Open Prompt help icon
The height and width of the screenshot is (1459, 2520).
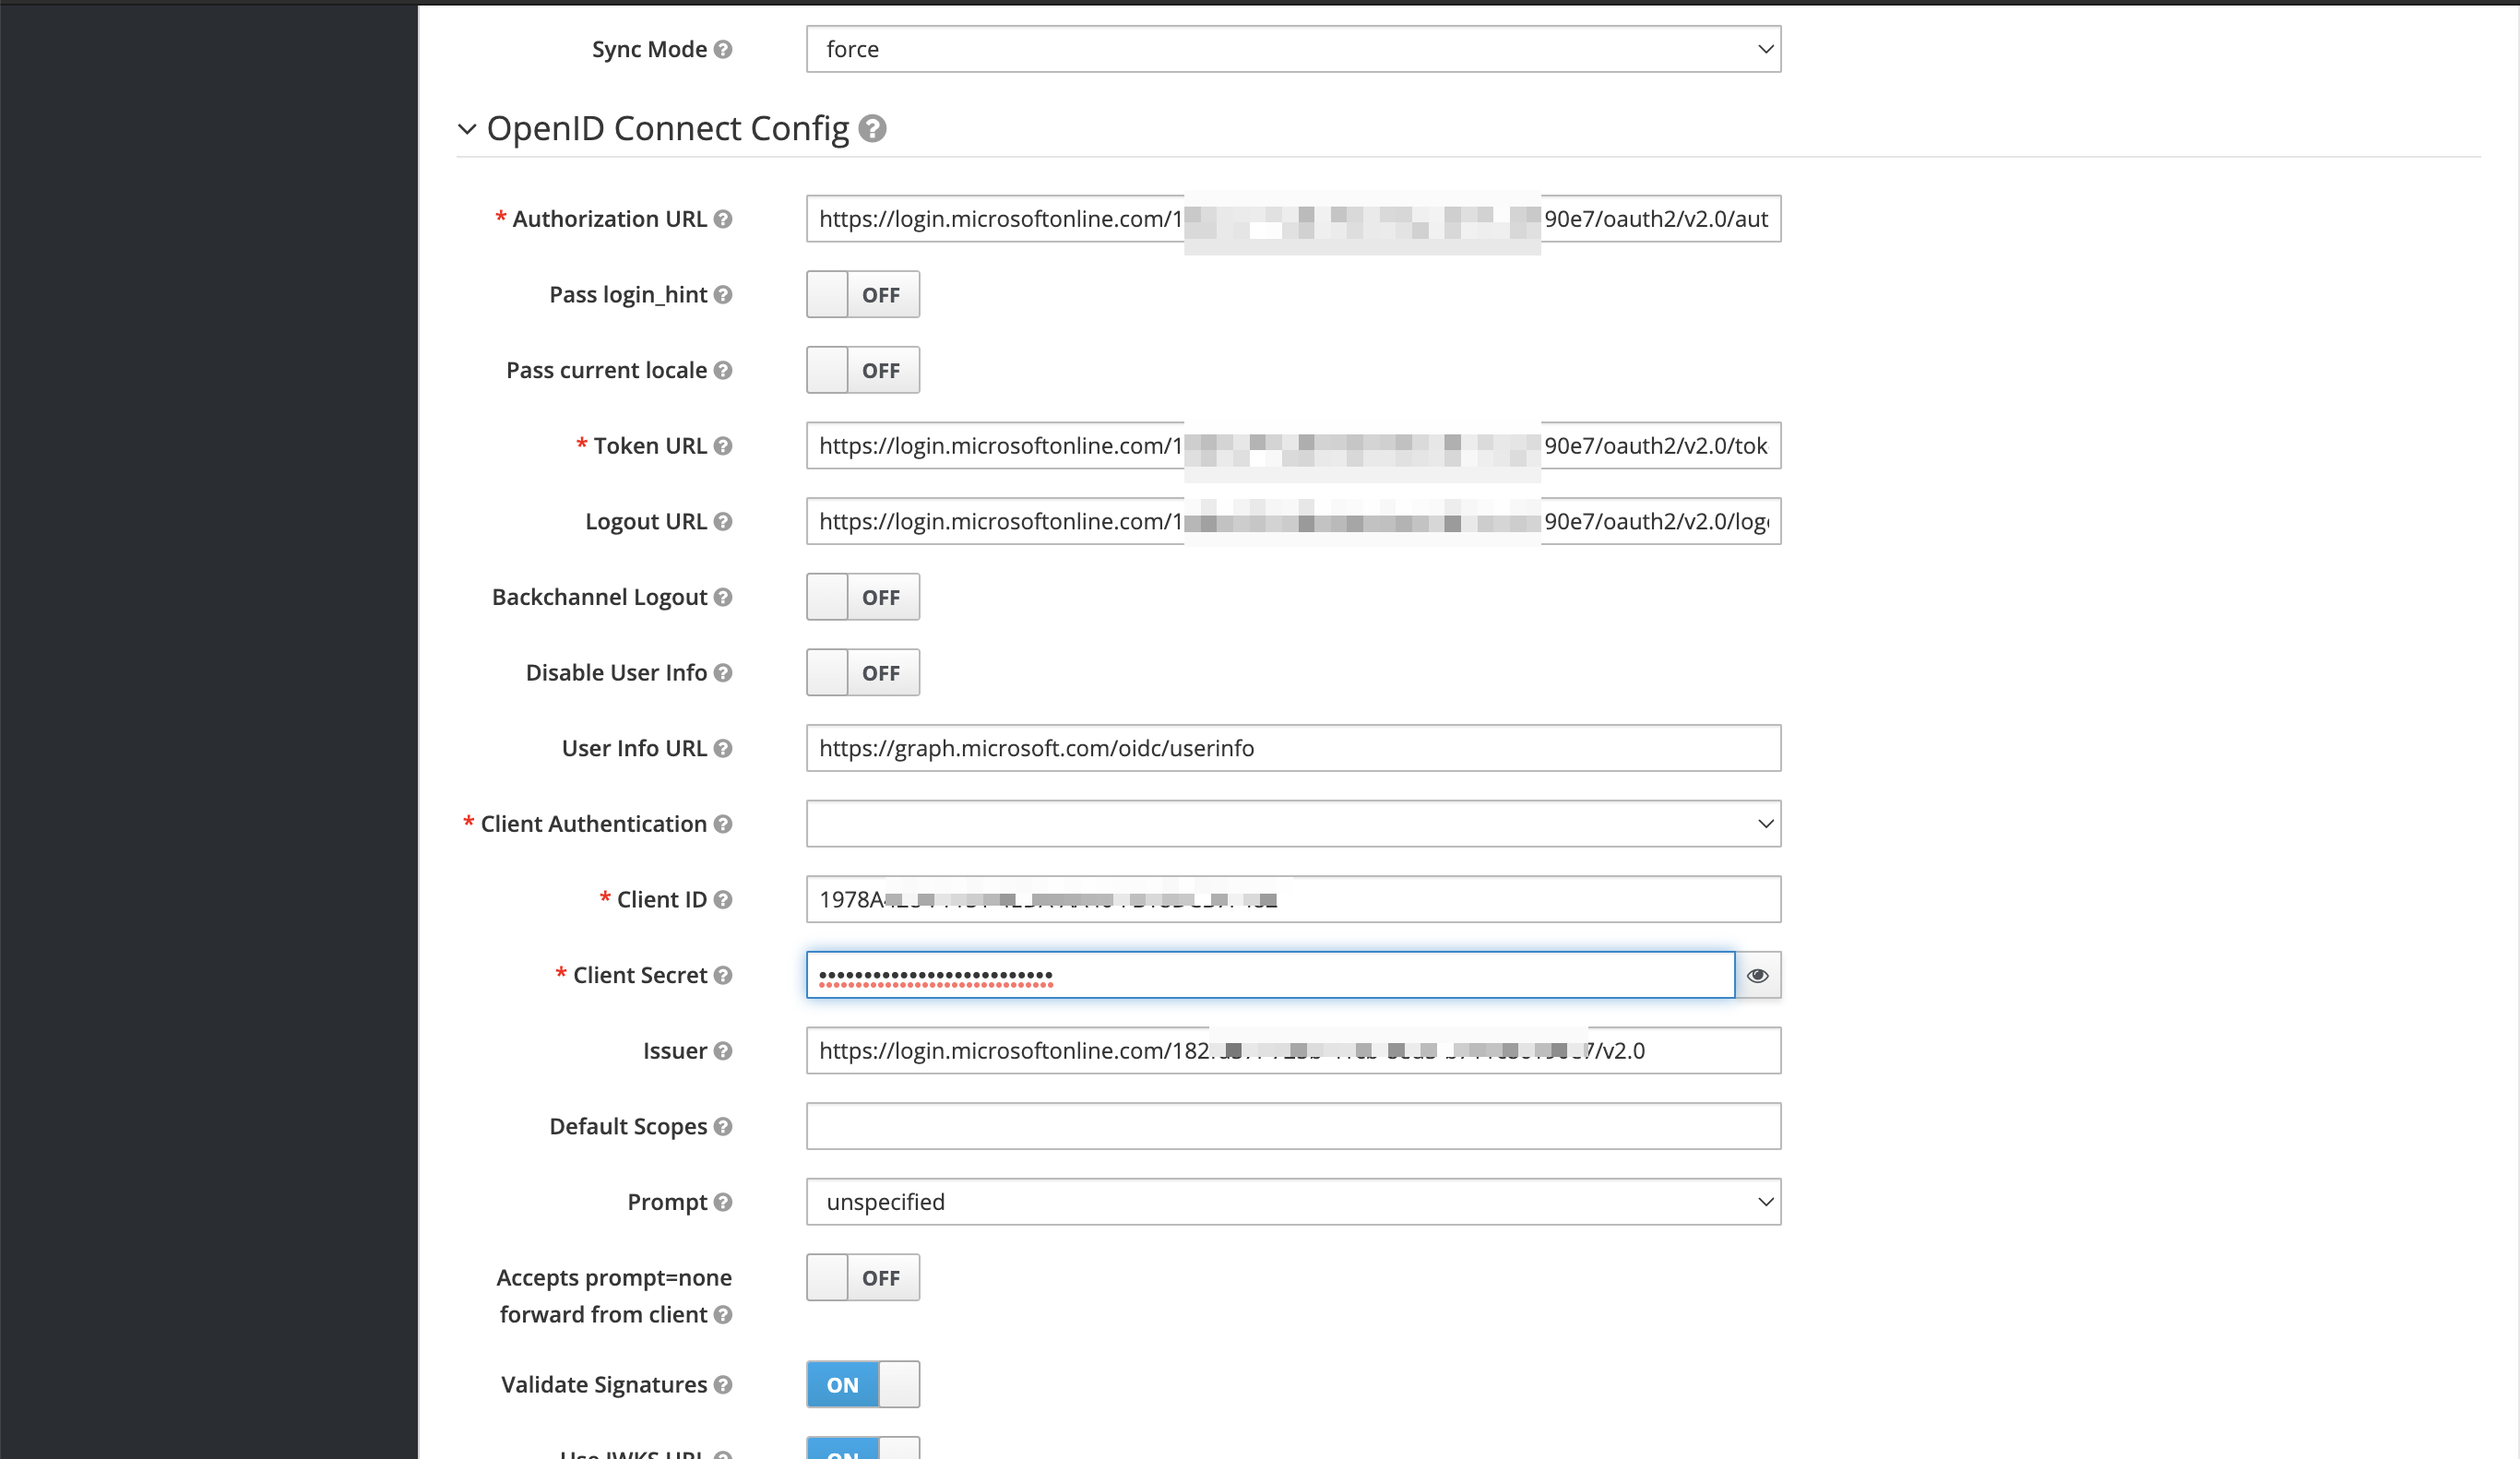click(x=723, y=1202)
